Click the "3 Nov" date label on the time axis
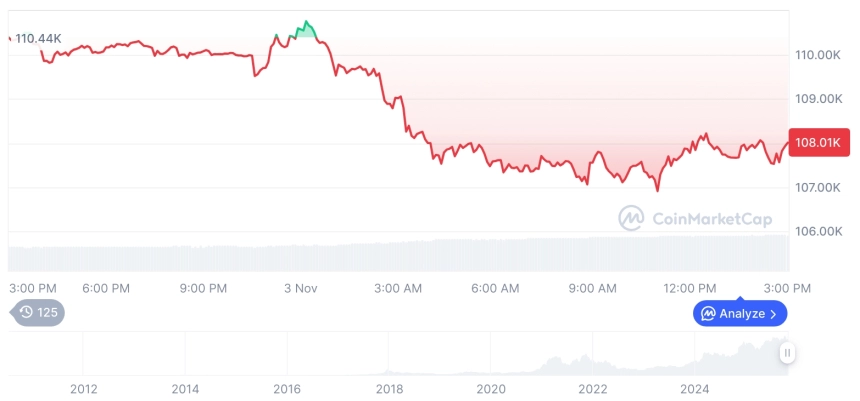This screenshot has height=401, width=860. pos(300,288)
